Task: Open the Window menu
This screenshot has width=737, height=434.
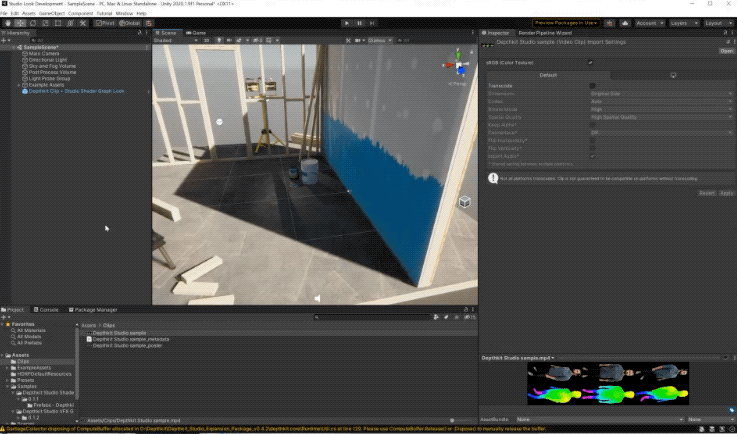Action: 124,14
